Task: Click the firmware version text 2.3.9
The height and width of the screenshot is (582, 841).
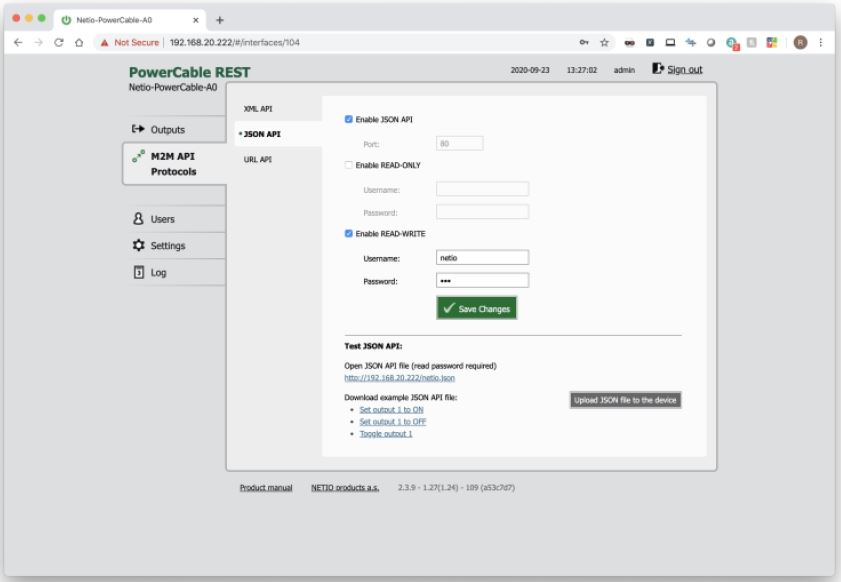Action: pyautogui.click(x=456, y=488)
